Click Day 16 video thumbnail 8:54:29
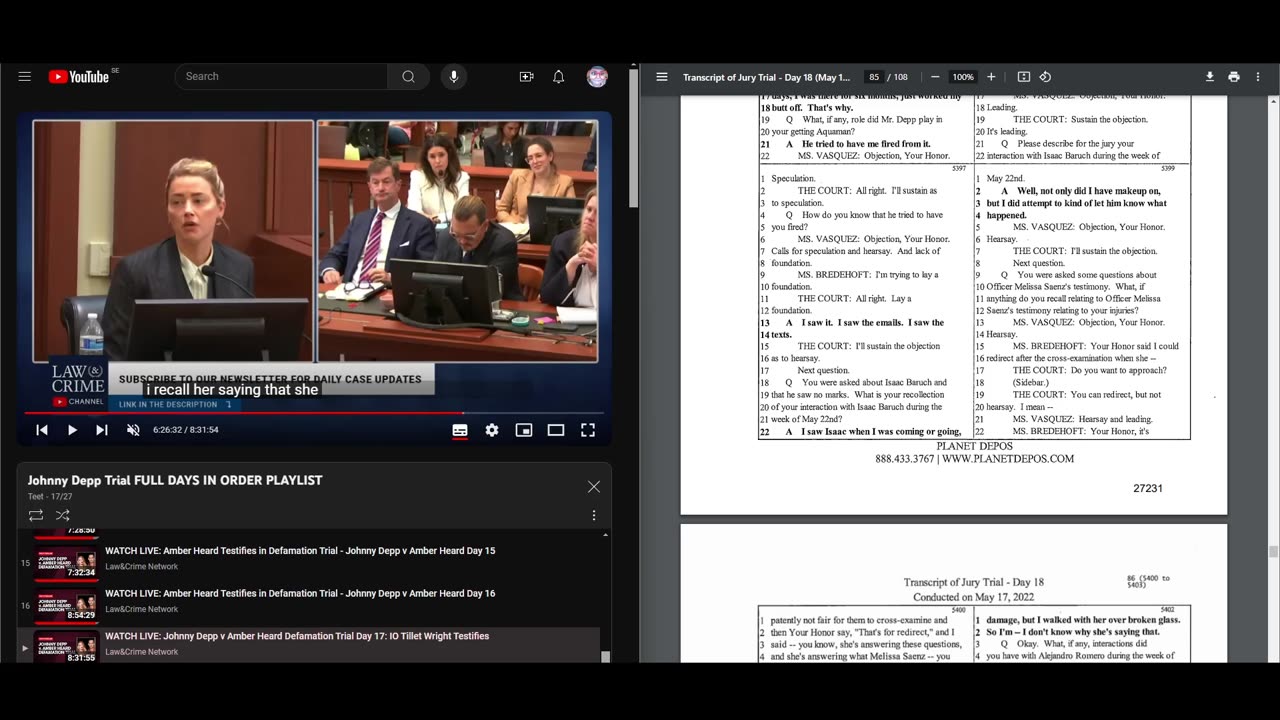Viewport: 1280px width, 720px height. [x=67, y=607]
